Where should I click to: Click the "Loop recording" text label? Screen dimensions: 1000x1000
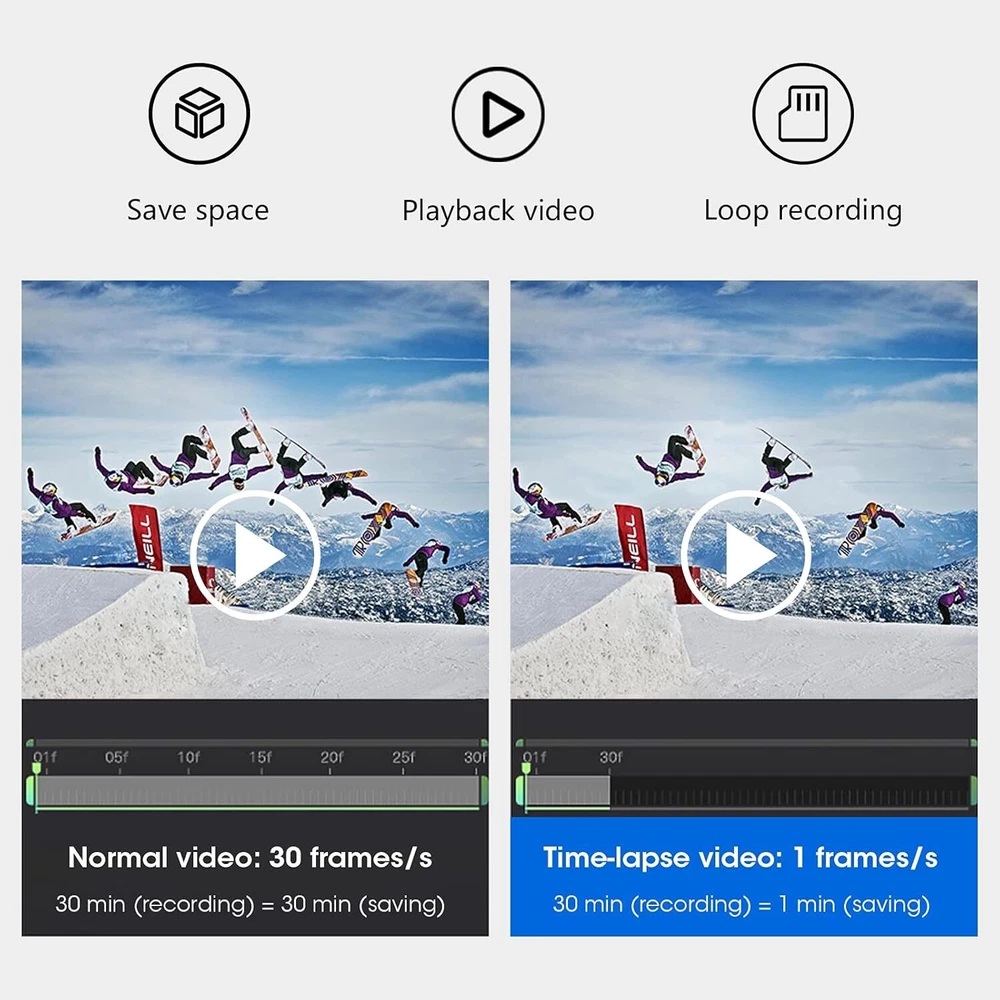[802, 211]
